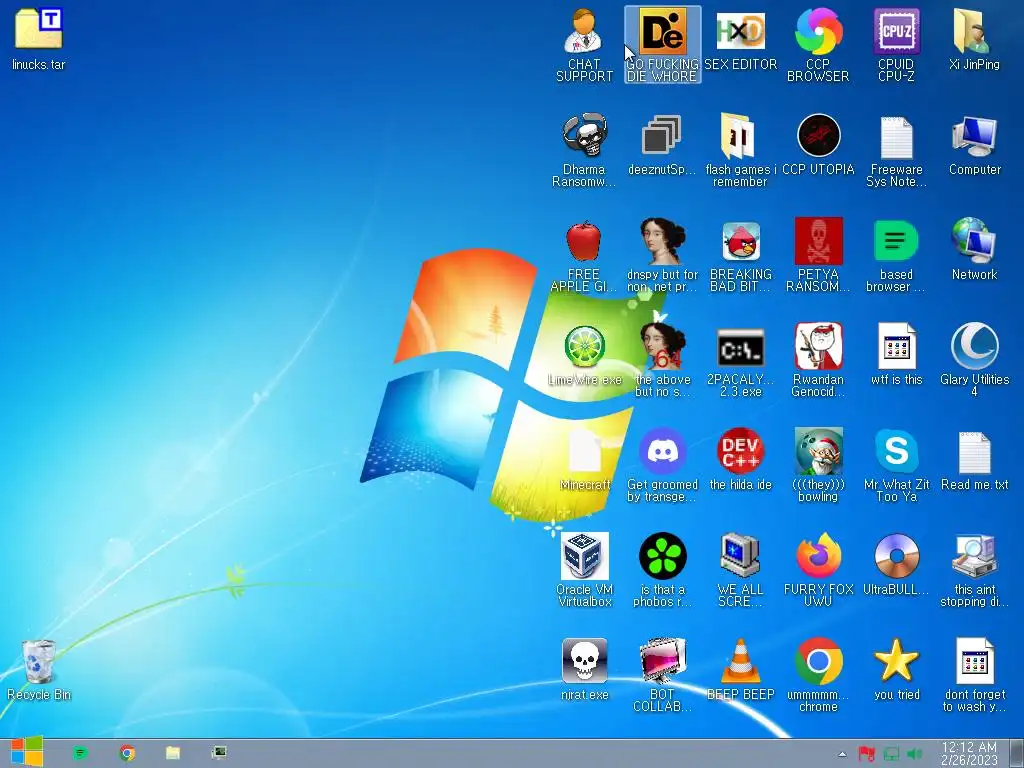The image size is (1024, 768).
Task: Select the LimeWire.exe icon
Action: [x=584, y=347]
